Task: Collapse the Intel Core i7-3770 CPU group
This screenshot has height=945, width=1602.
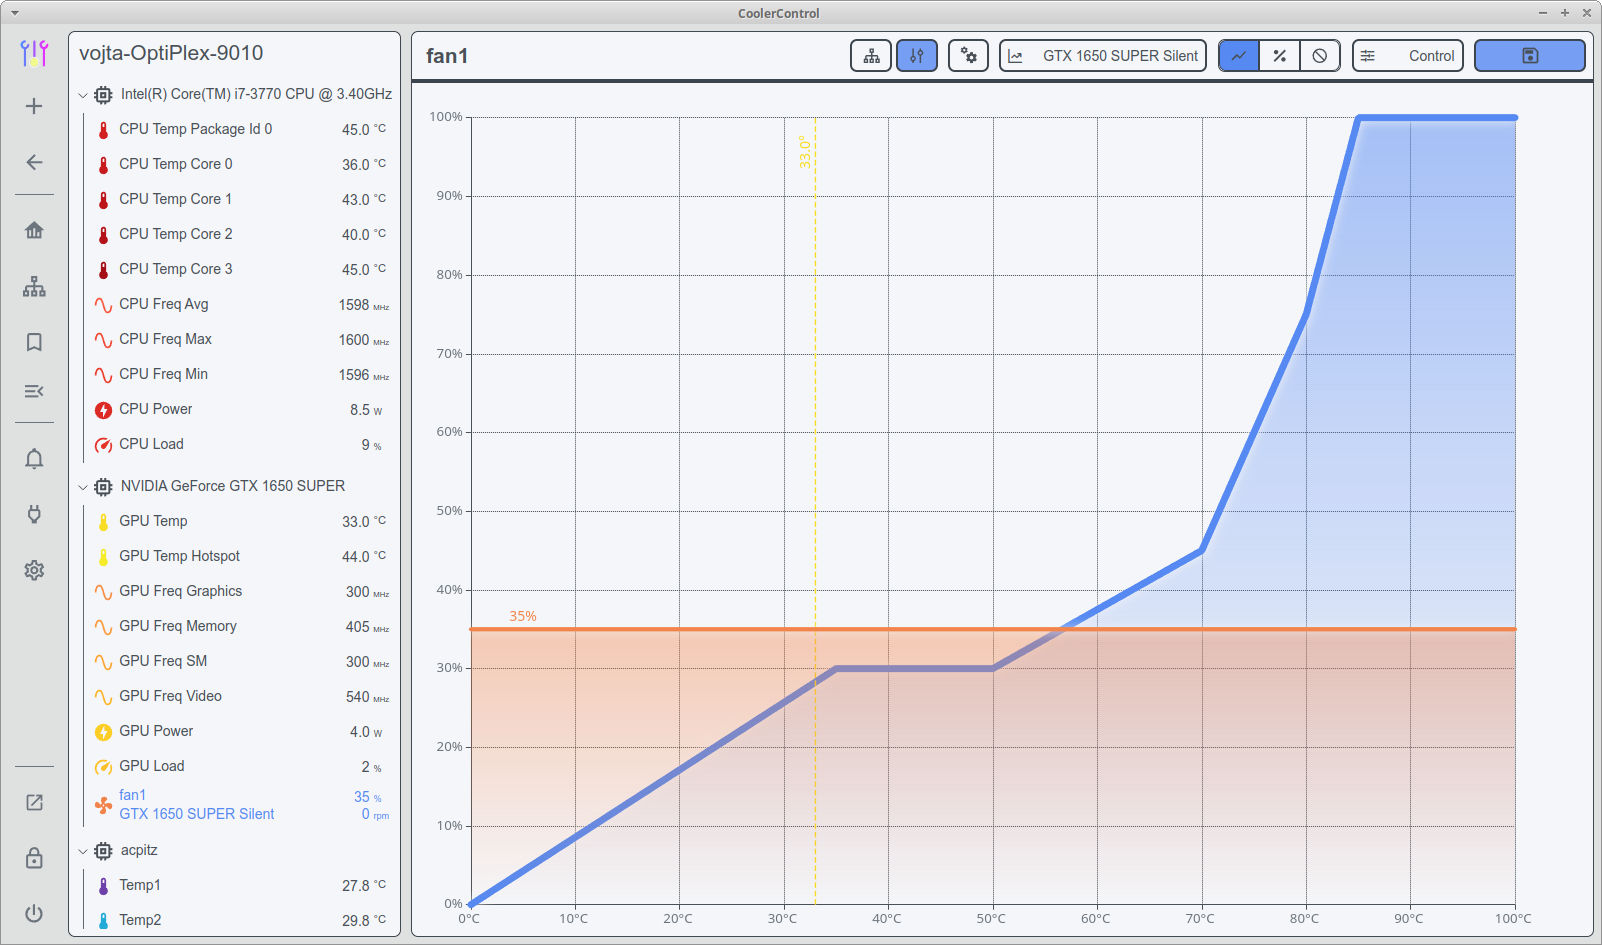Action: (x=83, y=95)
